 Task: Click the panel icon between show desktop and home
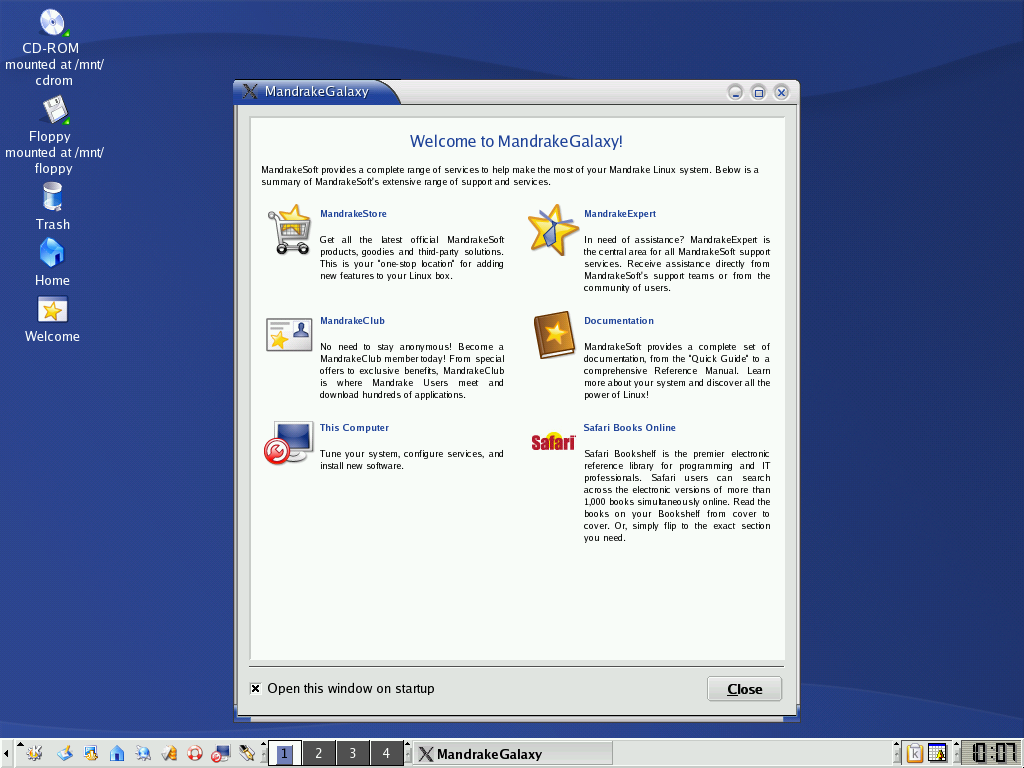click(91, 753)
